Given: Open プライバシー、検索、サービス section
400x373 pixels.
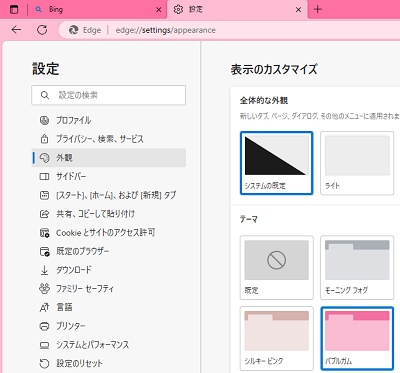Looking at the screenshot, I should coord(109,139).
